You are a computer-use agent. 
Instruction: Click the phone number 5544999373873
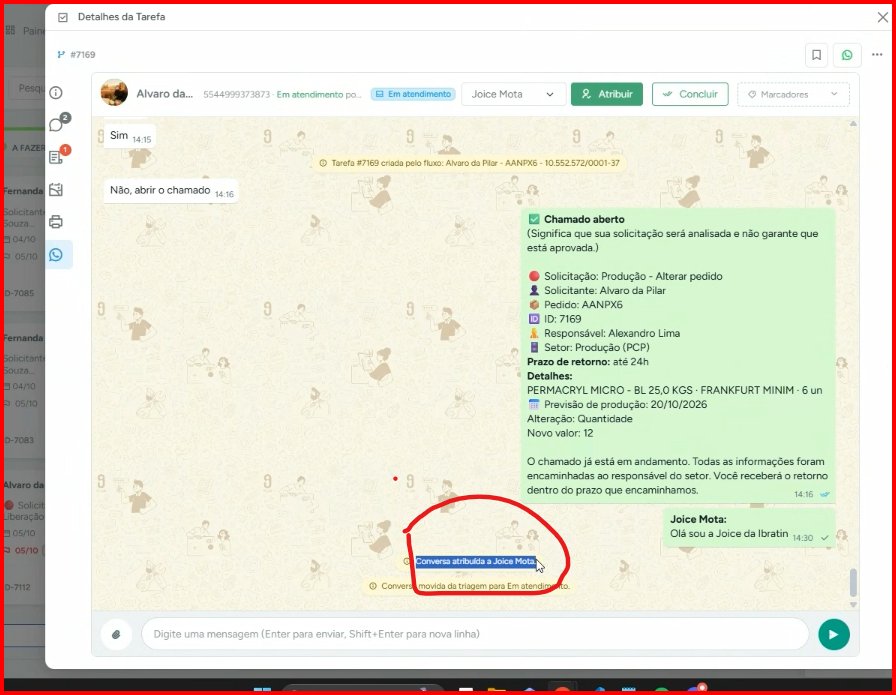click(x=237, y=94)
